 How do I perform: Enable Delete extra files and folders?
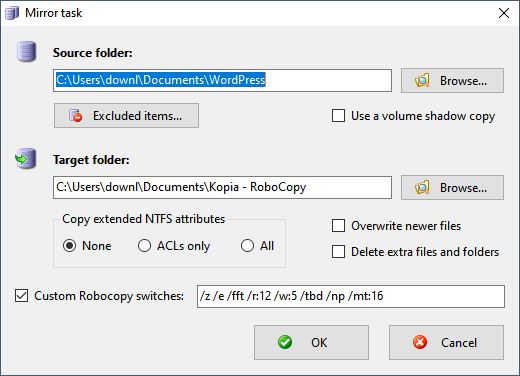(x=339, y=252)
